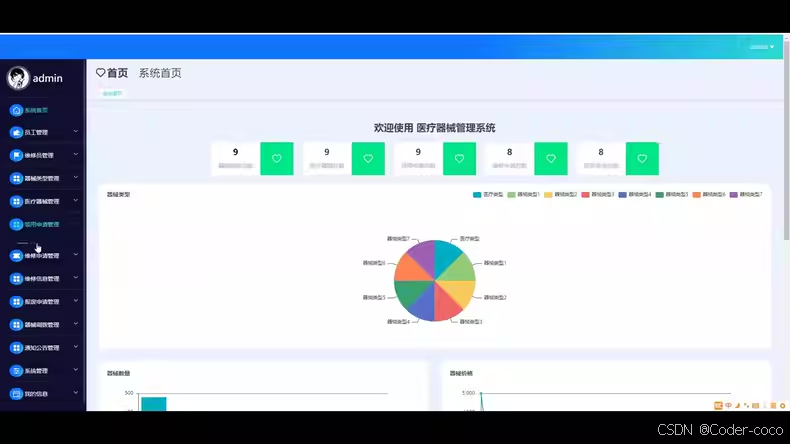Toggle 器械类型6 legend entry

pos(709,195)
